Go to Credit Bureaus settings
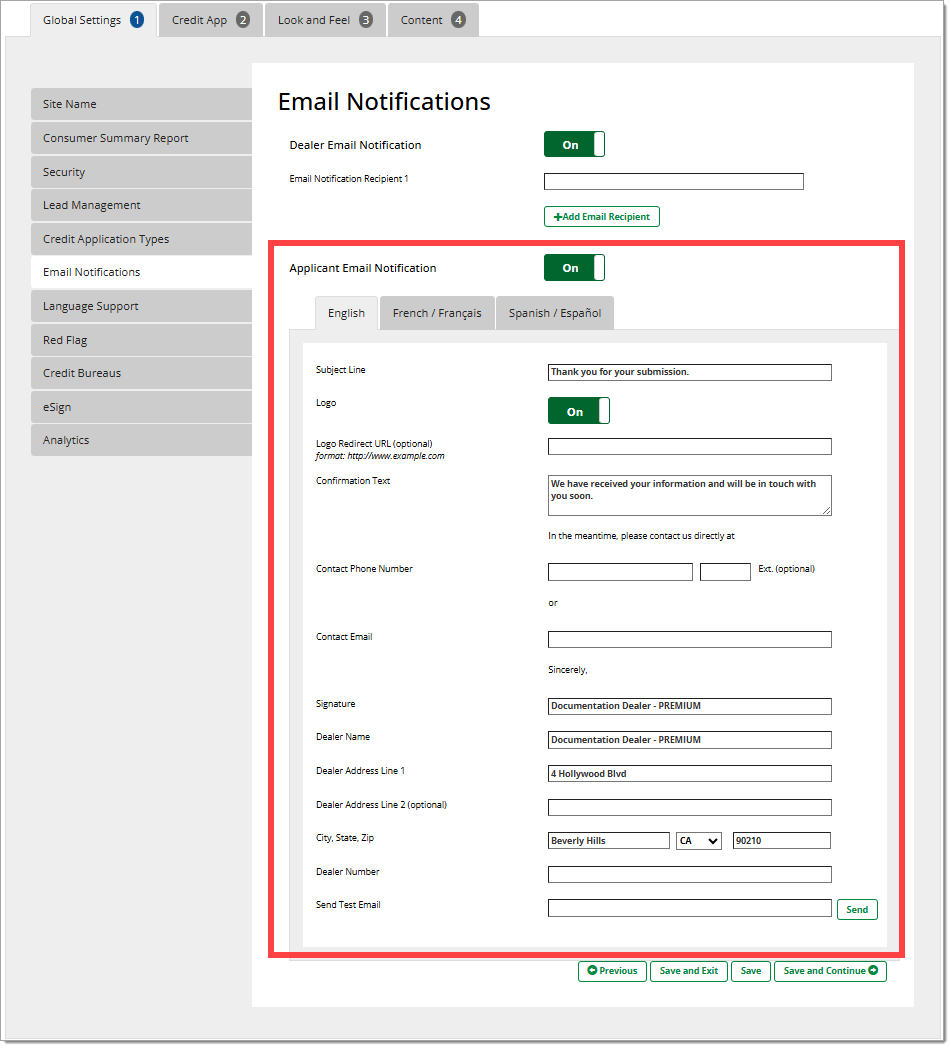Image resolution: width=951 pixels, height=1048 pixels. click(x=141, y=373)
